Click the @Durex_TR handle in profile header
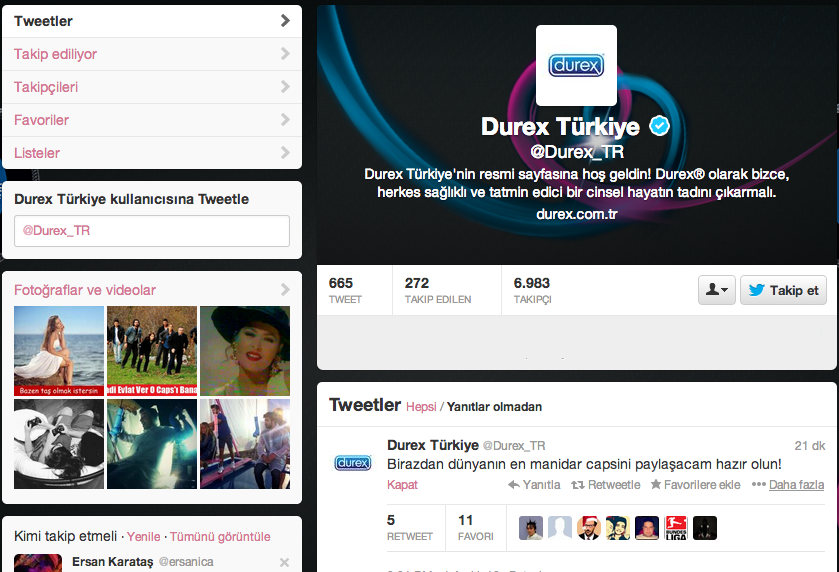 (x=577, y=152)
